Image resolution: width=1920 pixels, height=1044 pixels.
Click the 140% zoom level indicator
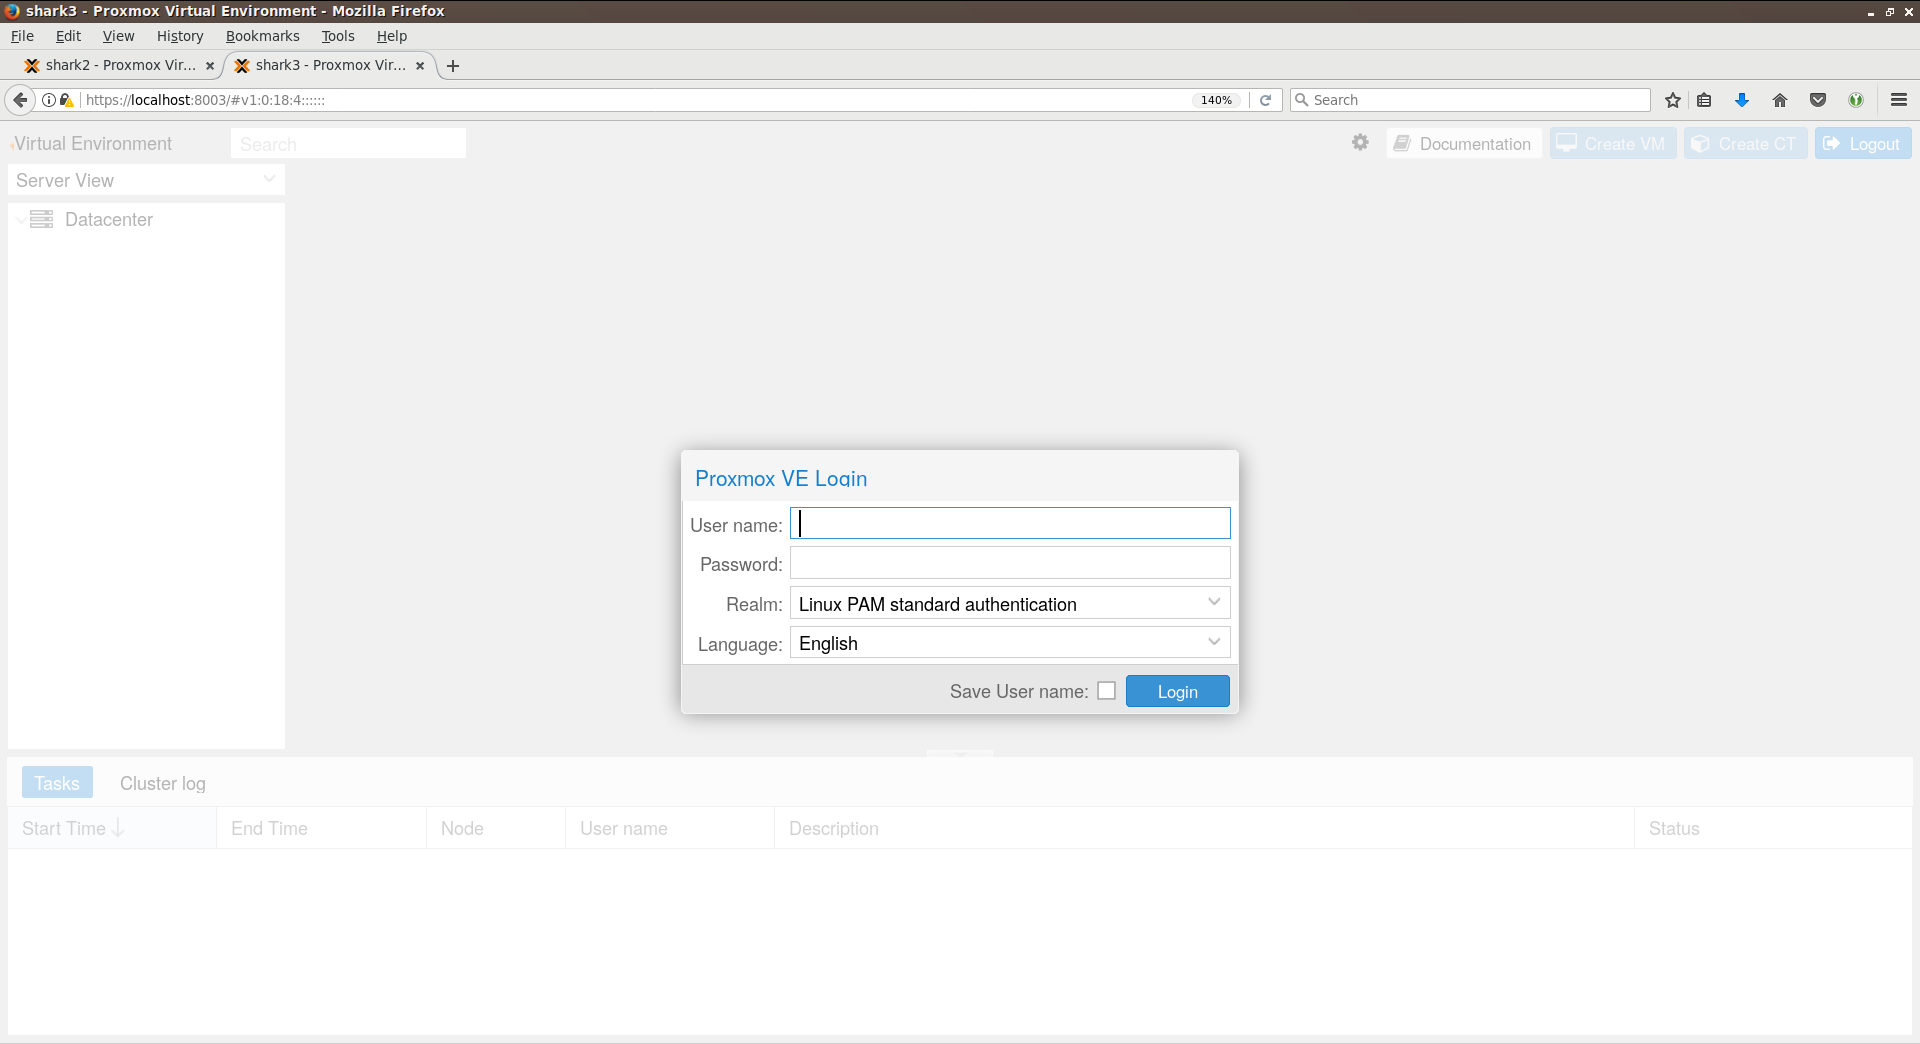[x=1216, y=100]
